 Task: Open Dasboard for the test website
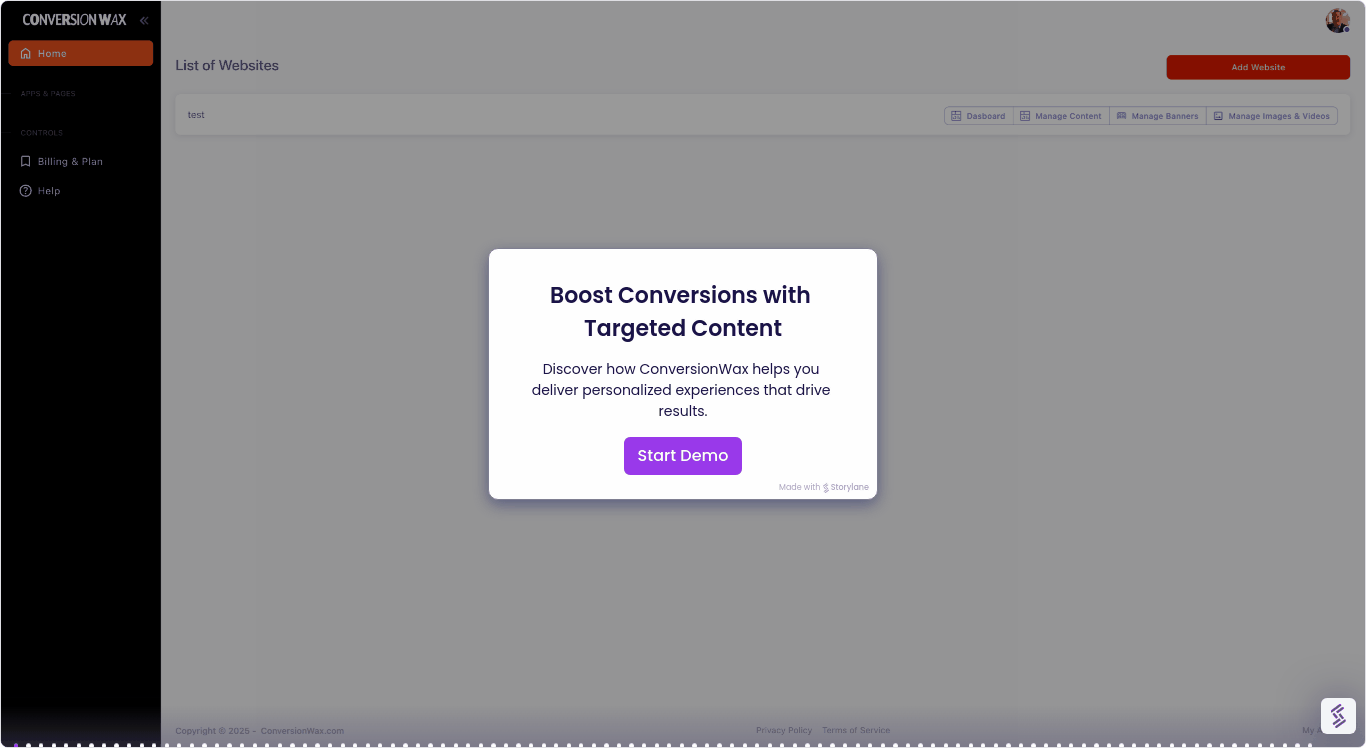tap(979, 116)
